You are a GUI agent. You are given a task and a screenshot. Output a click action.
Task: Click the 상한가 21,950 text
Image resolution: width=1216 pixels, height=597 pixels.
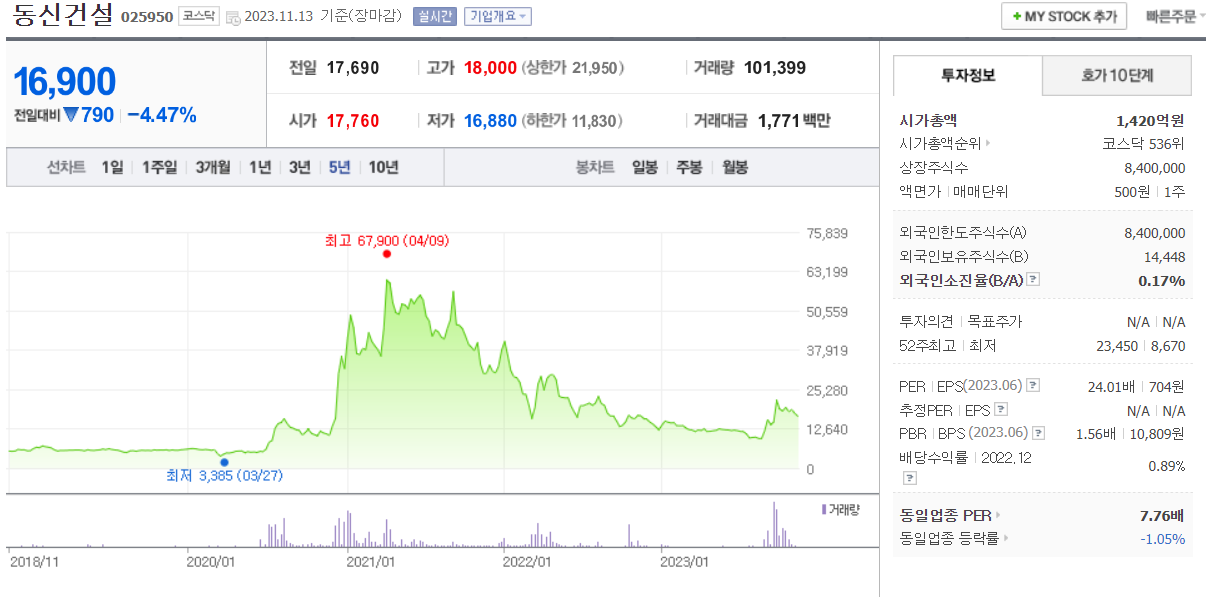(x=573, y=68)
